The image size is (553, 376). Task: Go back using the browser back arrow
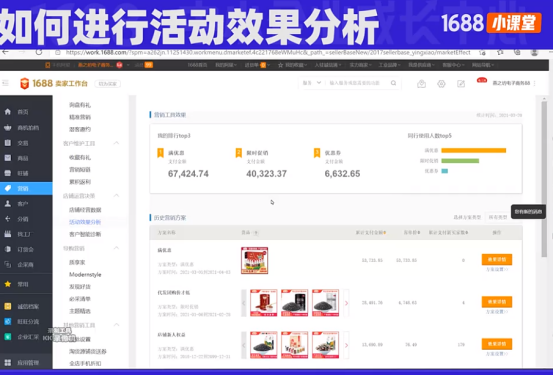click(5, 52)
